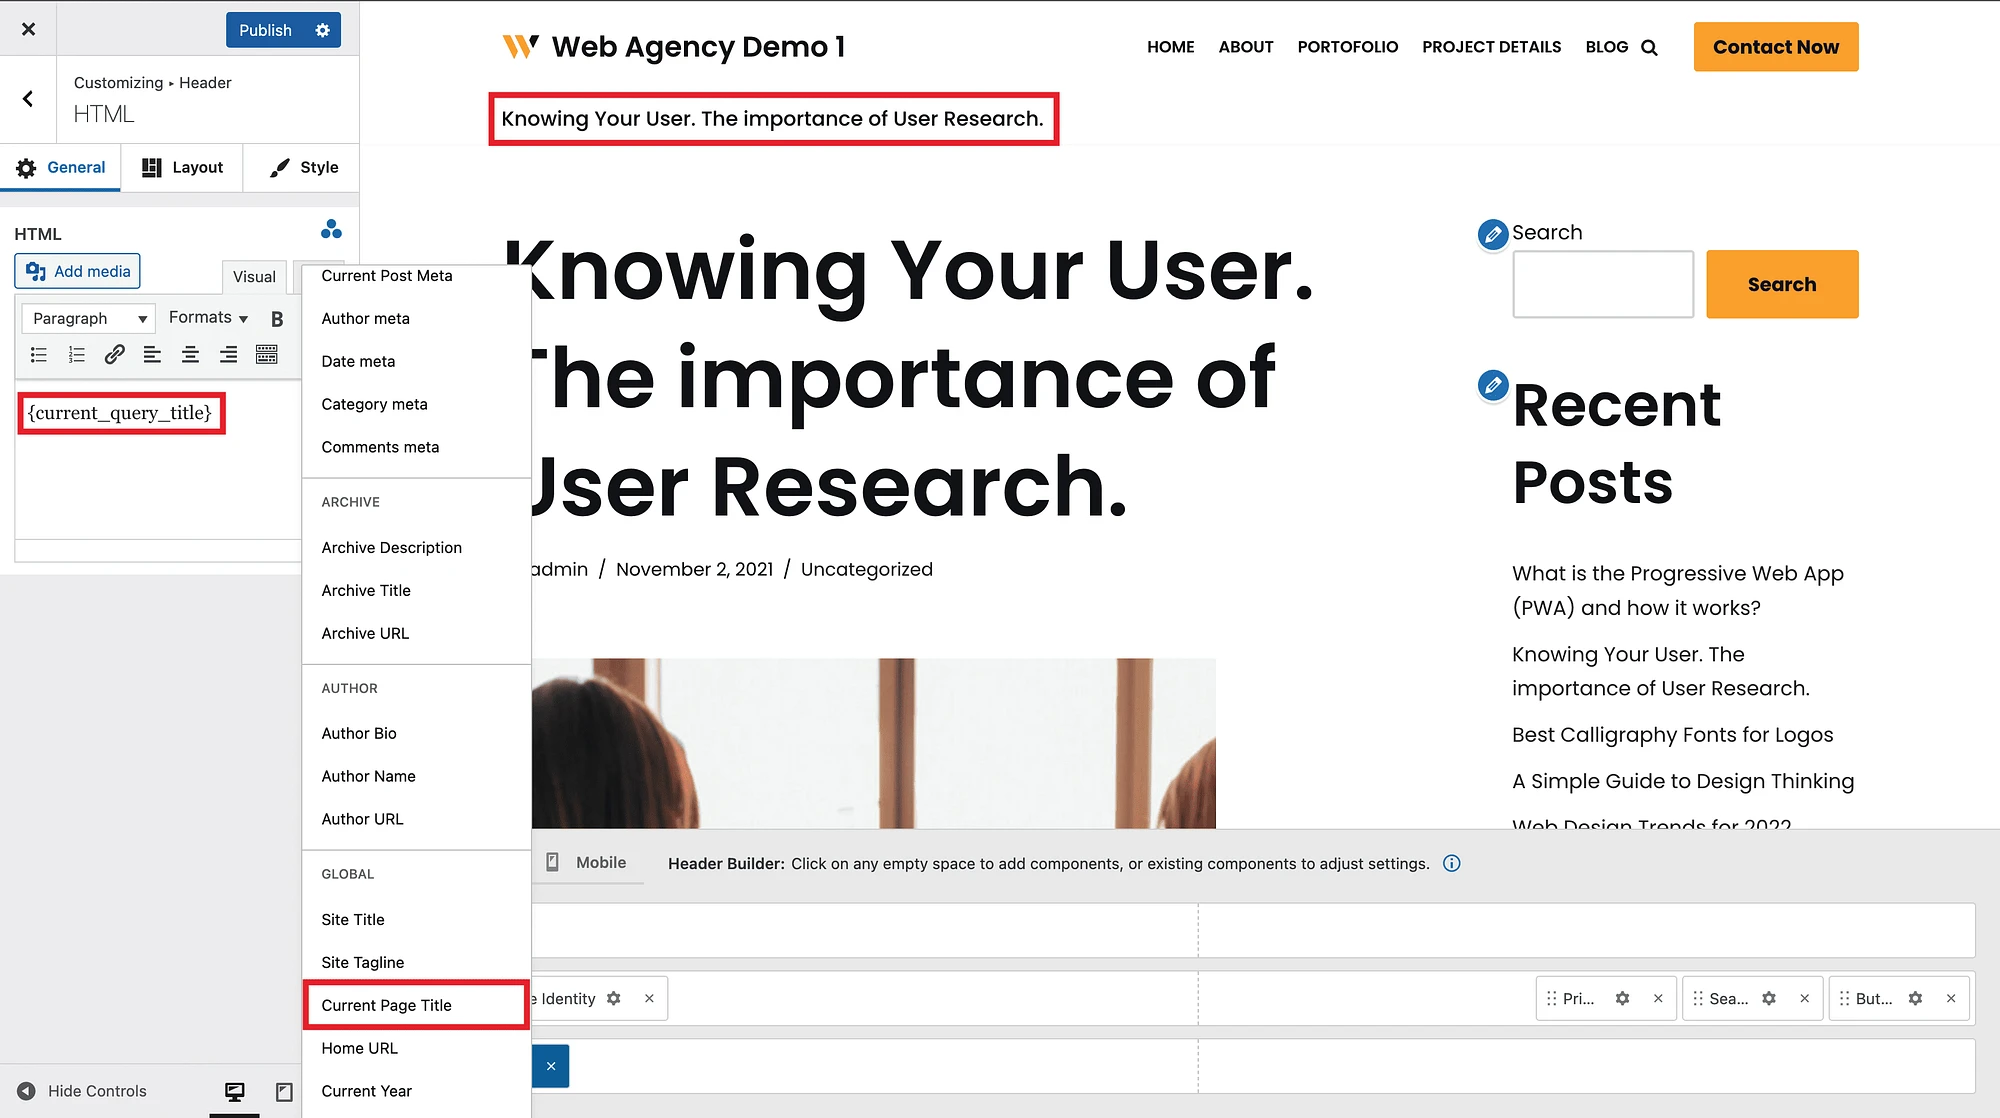Viewport: 2000px width, 1118px height.
Task: Click the current_query_title input field
Action: tap(120, 412)
